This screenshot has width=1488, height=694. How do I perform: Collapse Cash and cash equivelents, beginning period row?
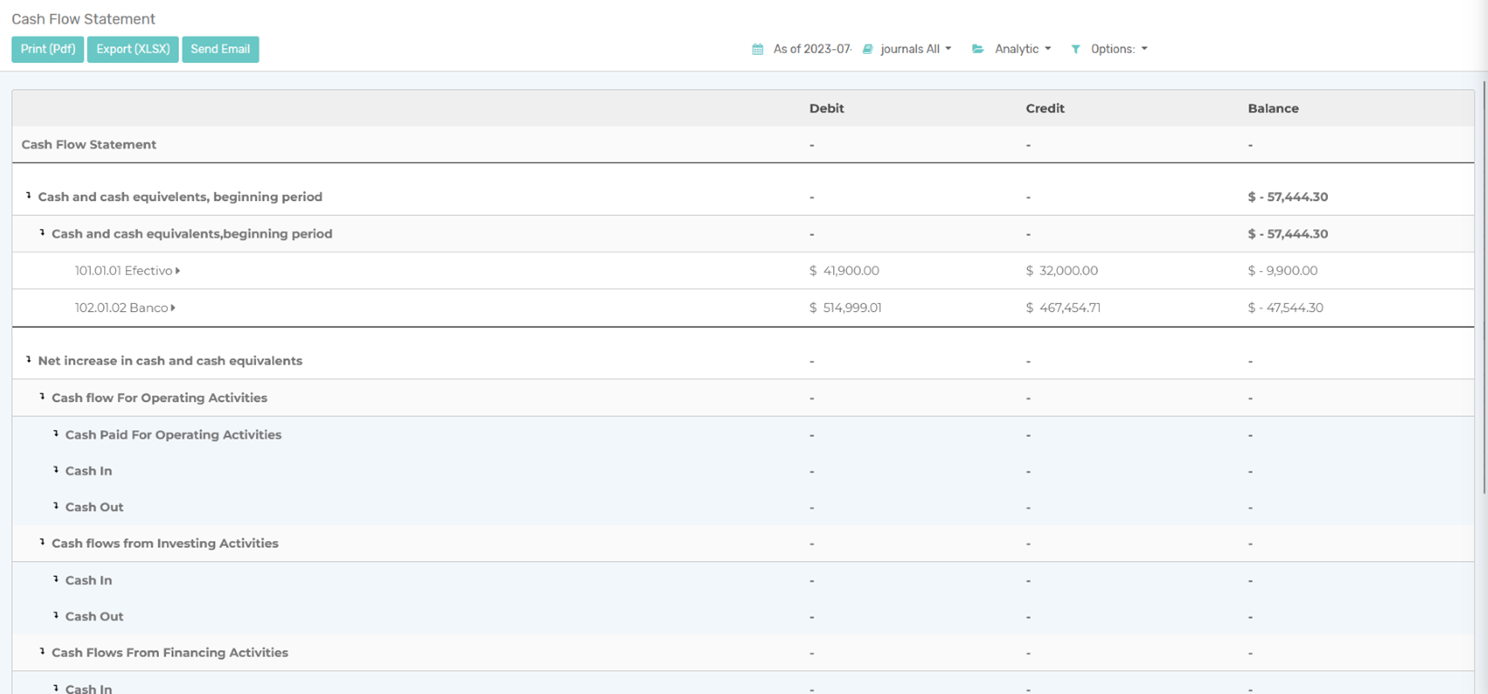(x=180, y=197)
